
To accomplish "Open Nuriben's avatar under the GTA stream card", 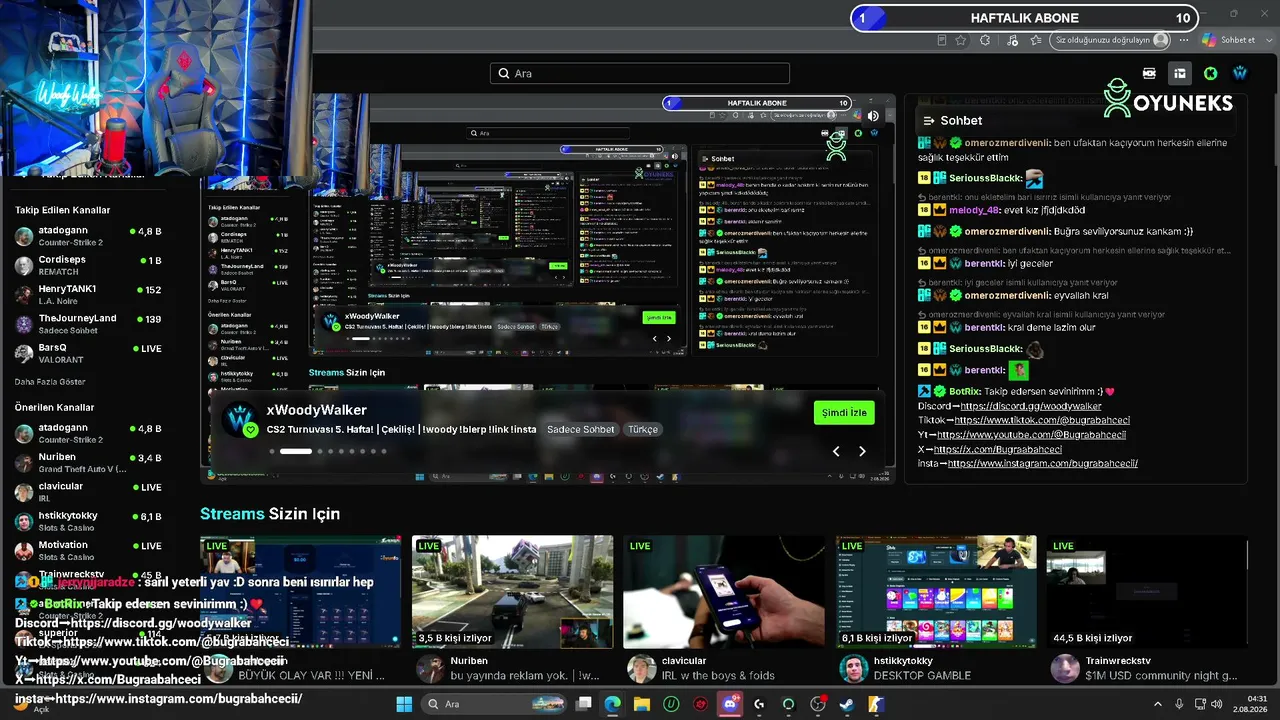I will 430,668.
